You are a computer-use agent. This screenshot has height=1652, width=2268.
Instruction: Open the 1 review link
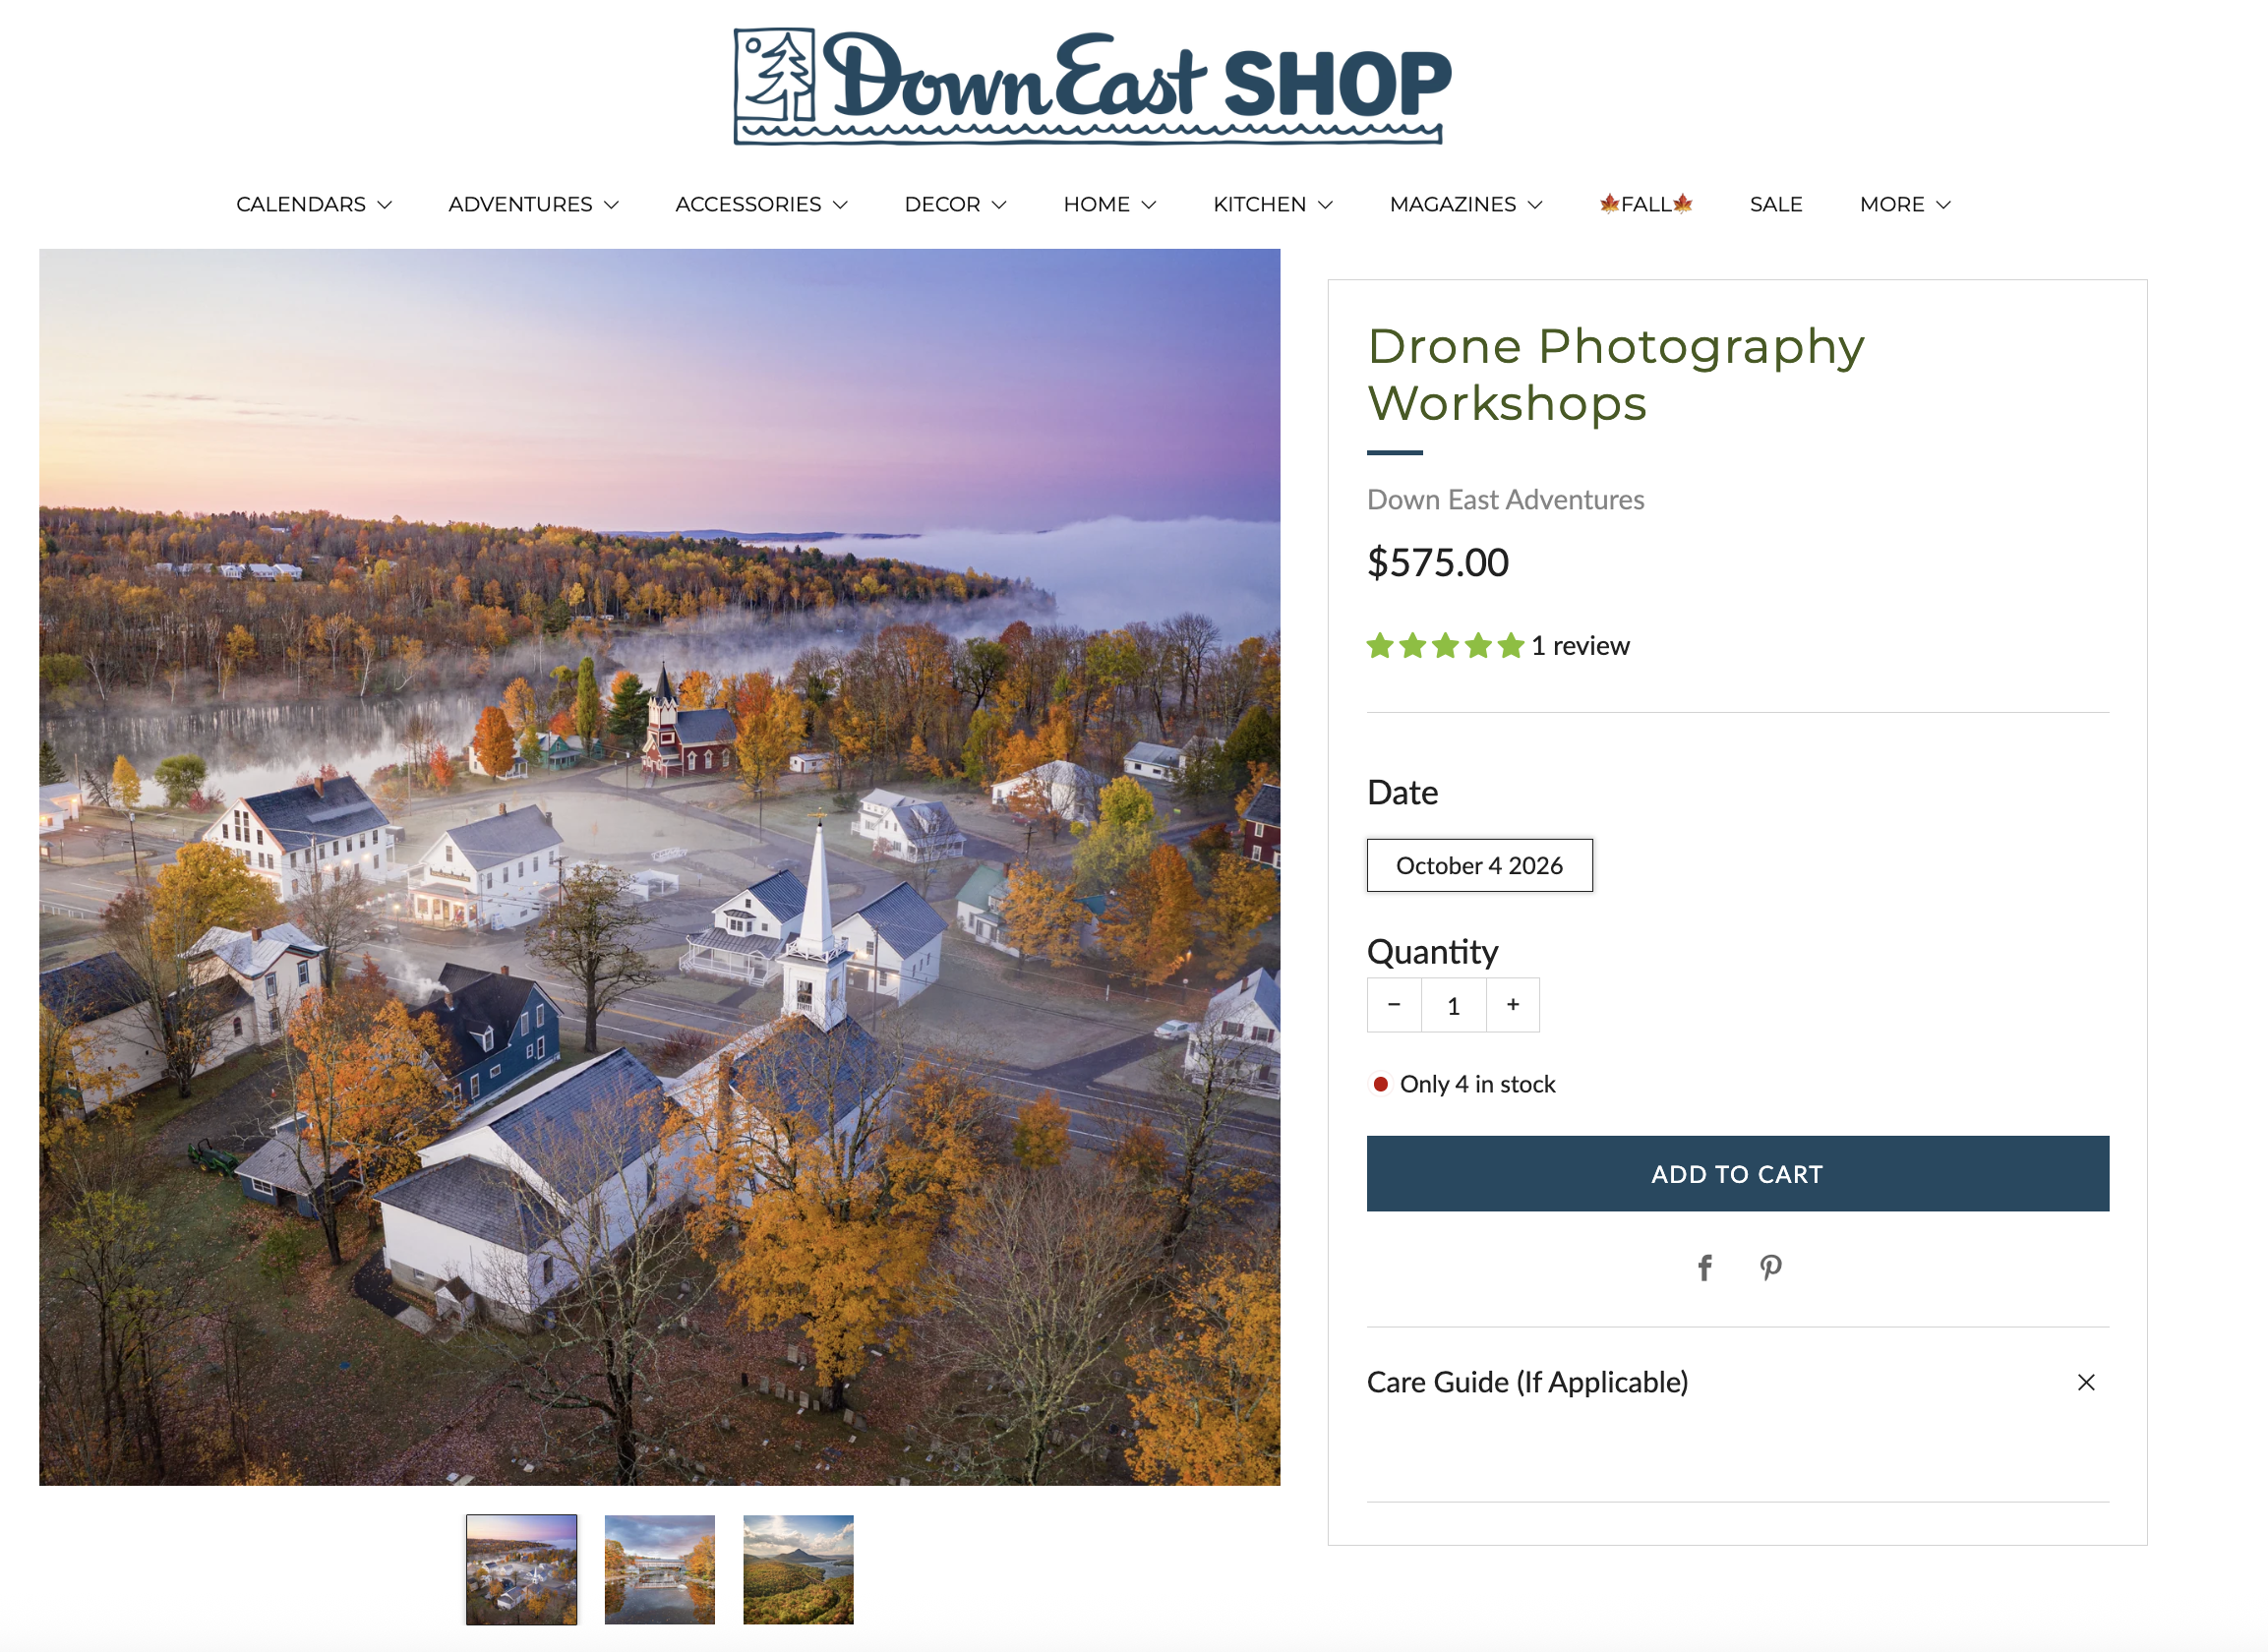pos(1580,646)
